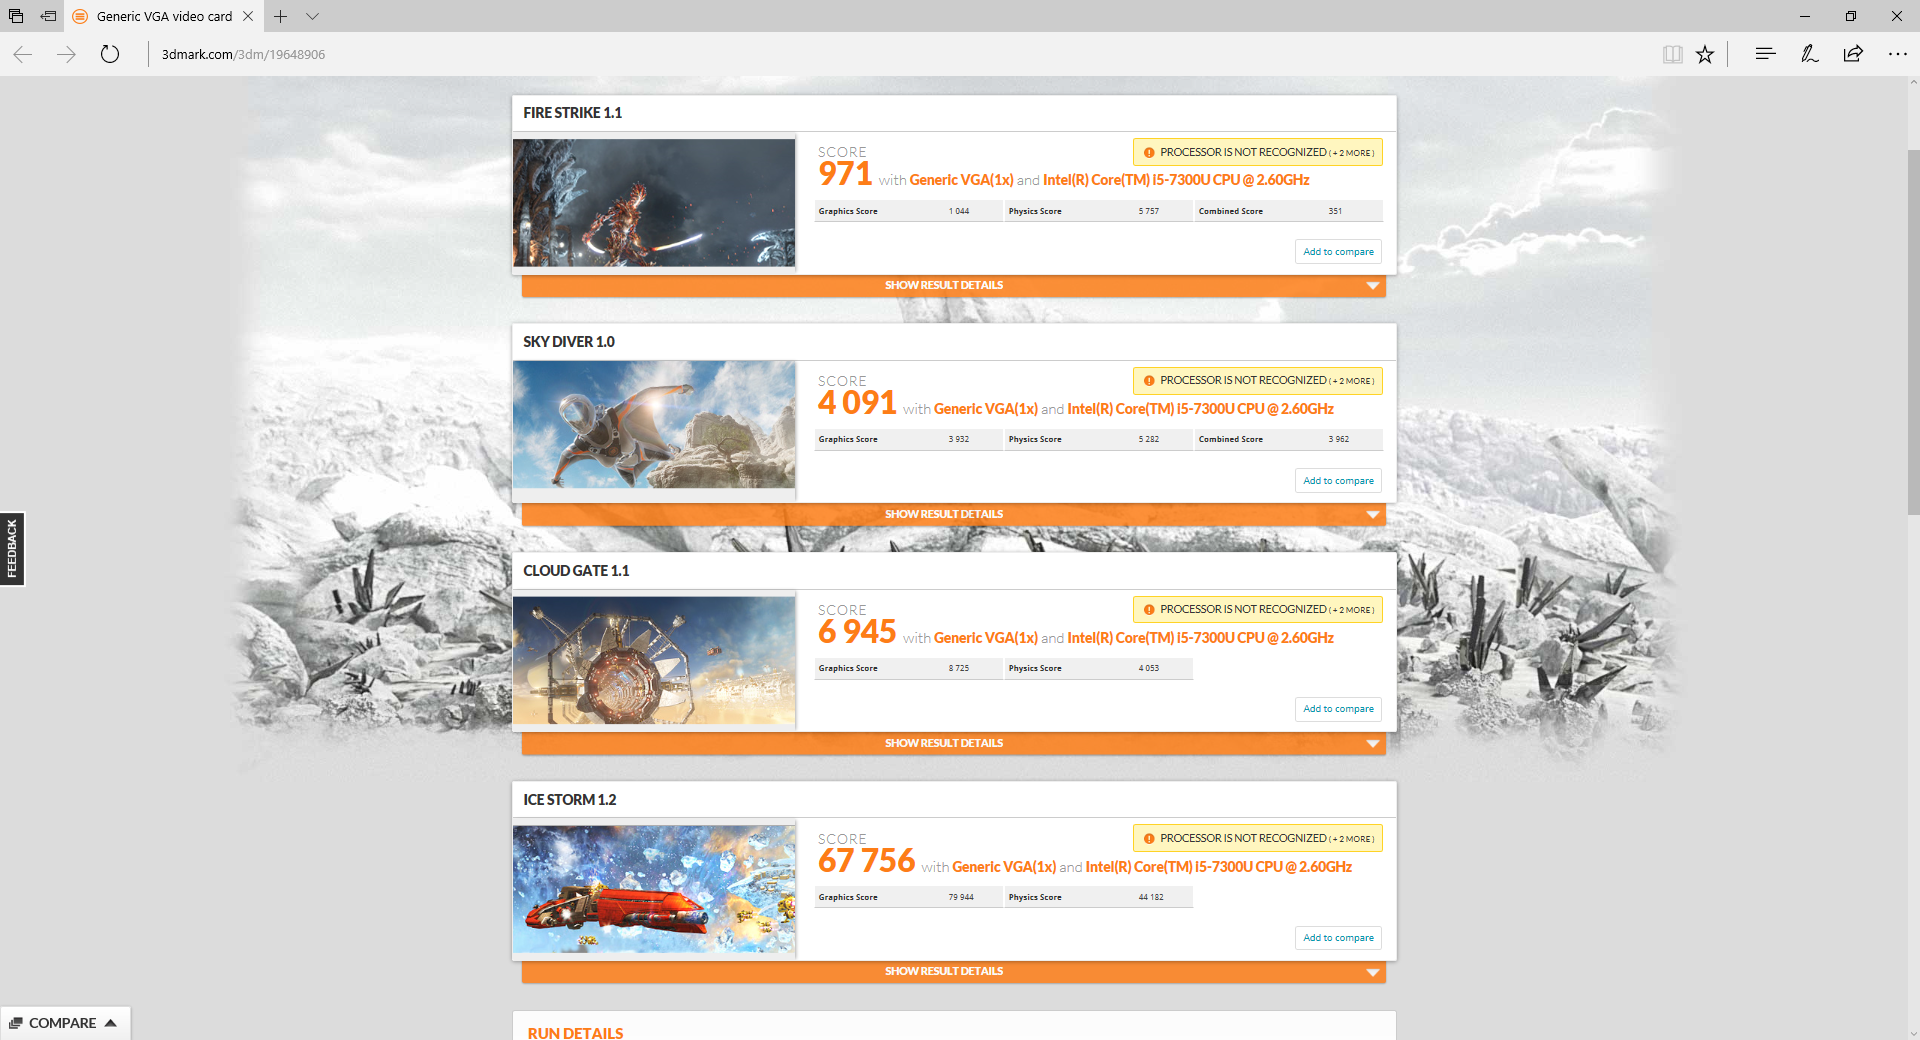Open i5-7300U CPU link in Ice Storm

[x=1219, y=867]
